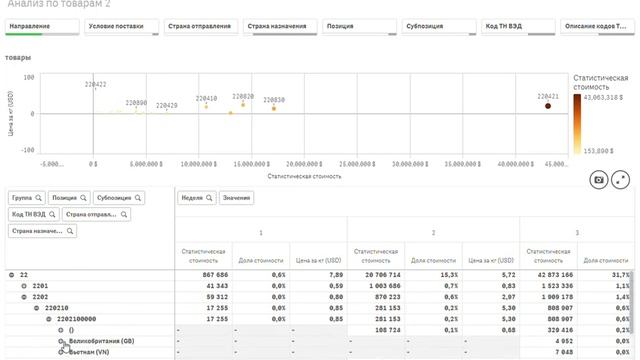The width and height of the screenshot is (640, 360).
Task: Open the Описание кодов Т... filter
Action: click(597, 27)
